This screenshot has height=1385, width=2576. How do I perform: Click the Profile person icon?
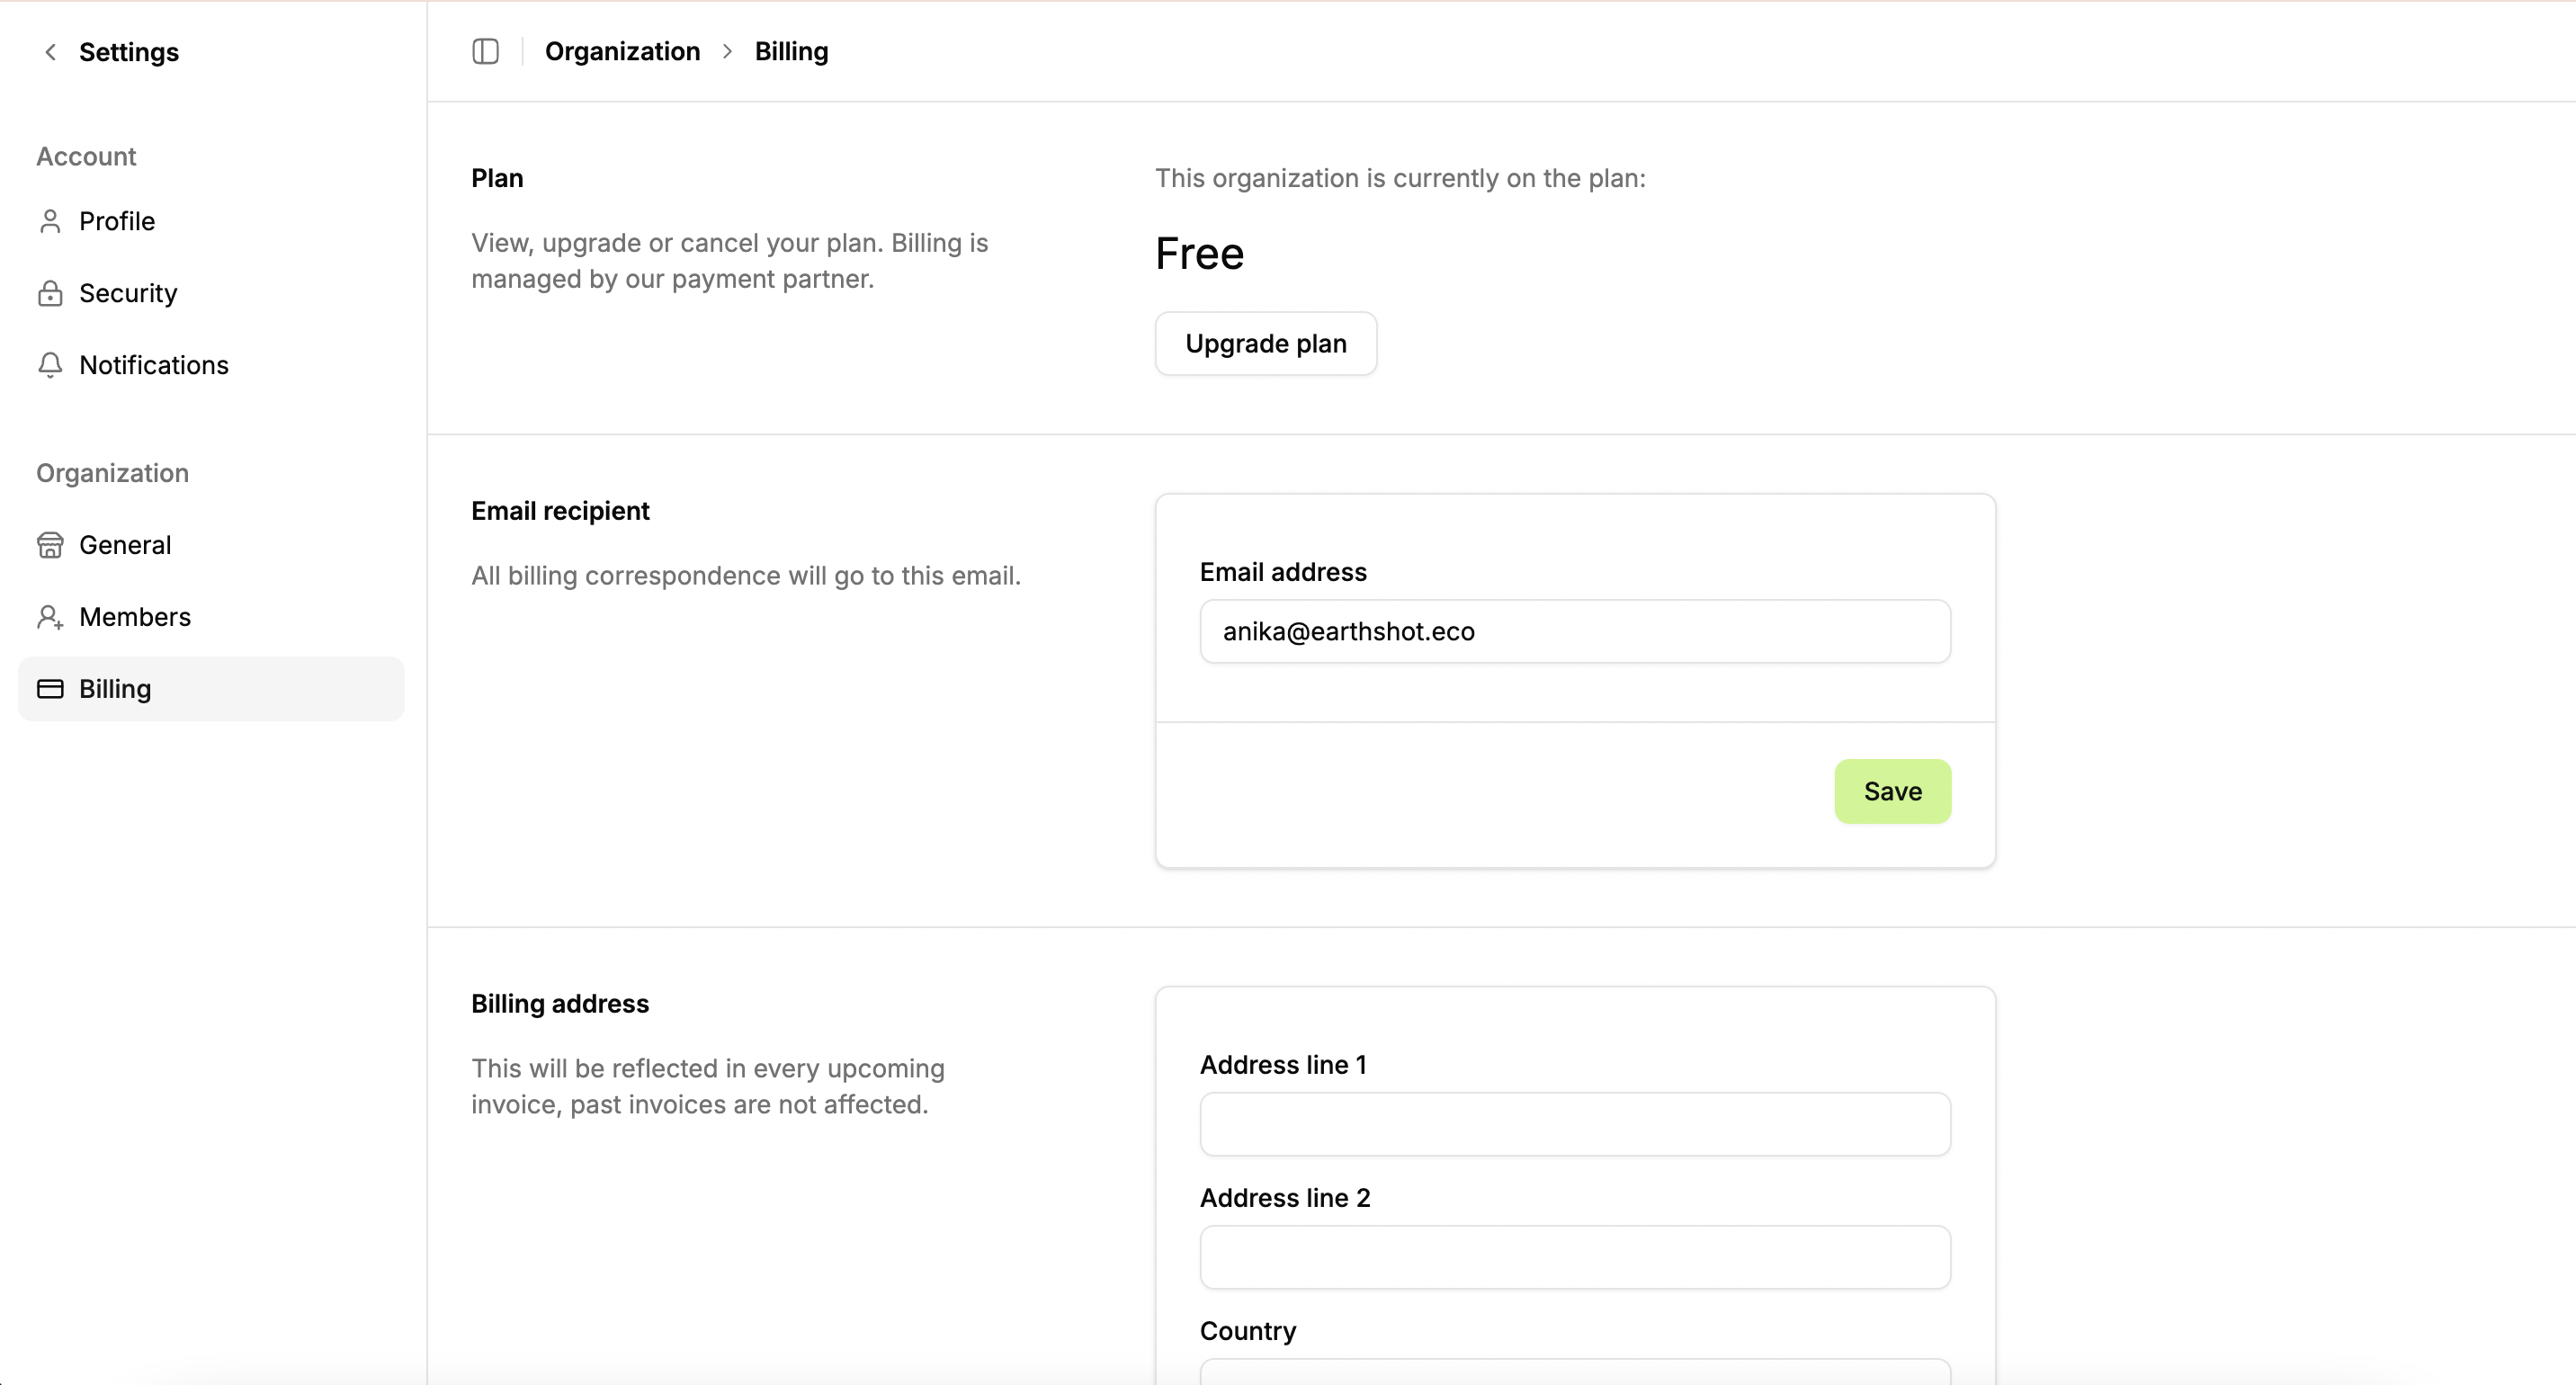tap(50, 221)
